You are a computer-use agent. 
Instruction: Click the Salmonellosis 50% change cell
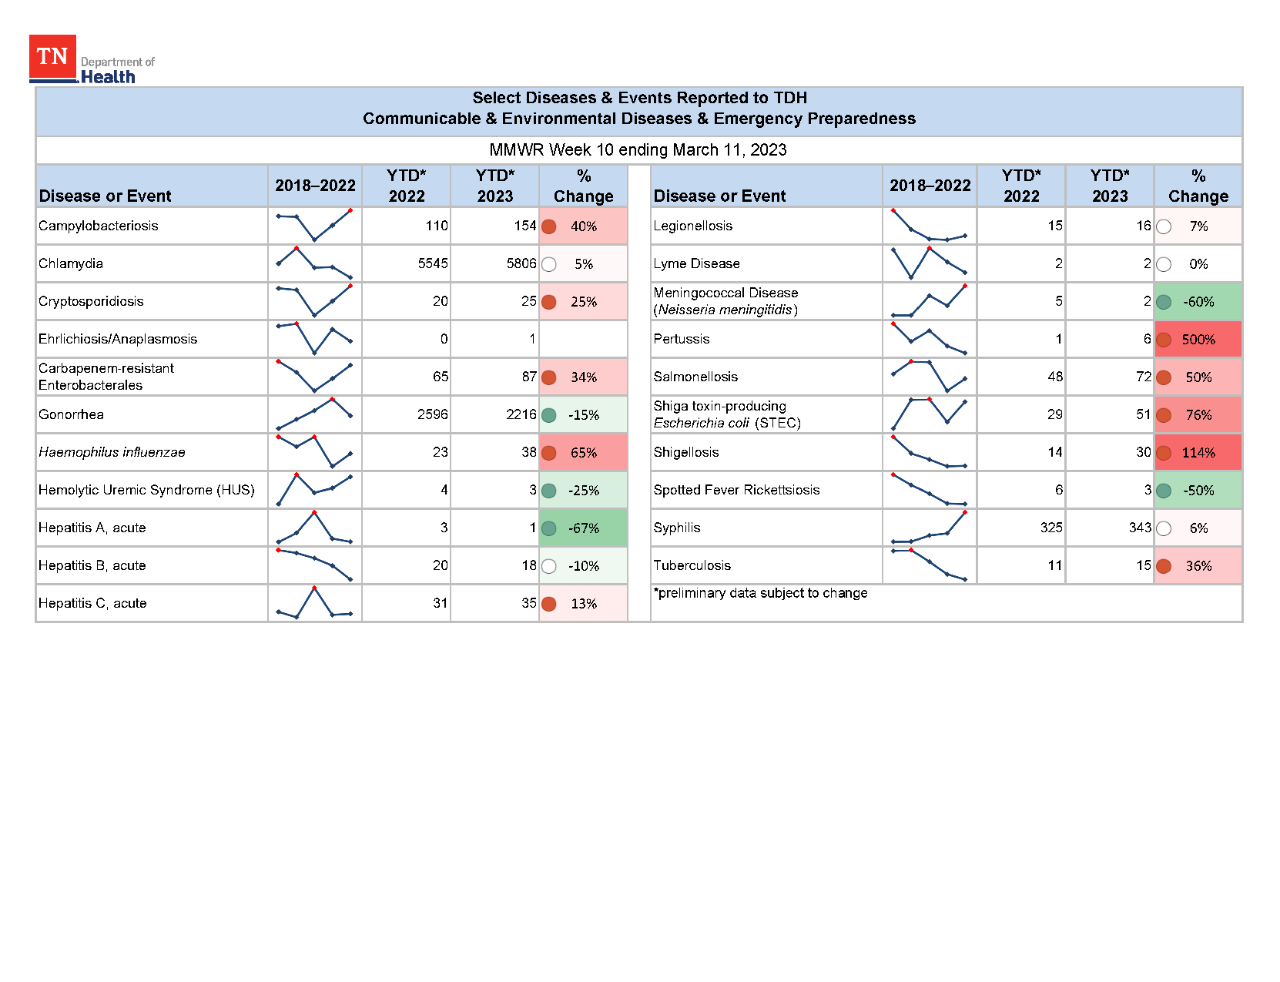coord(1198,377)
